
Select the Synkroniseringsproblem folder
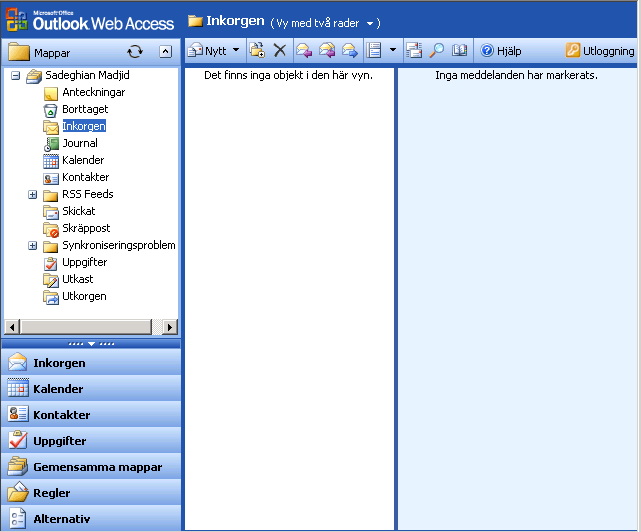pos(119,245)
